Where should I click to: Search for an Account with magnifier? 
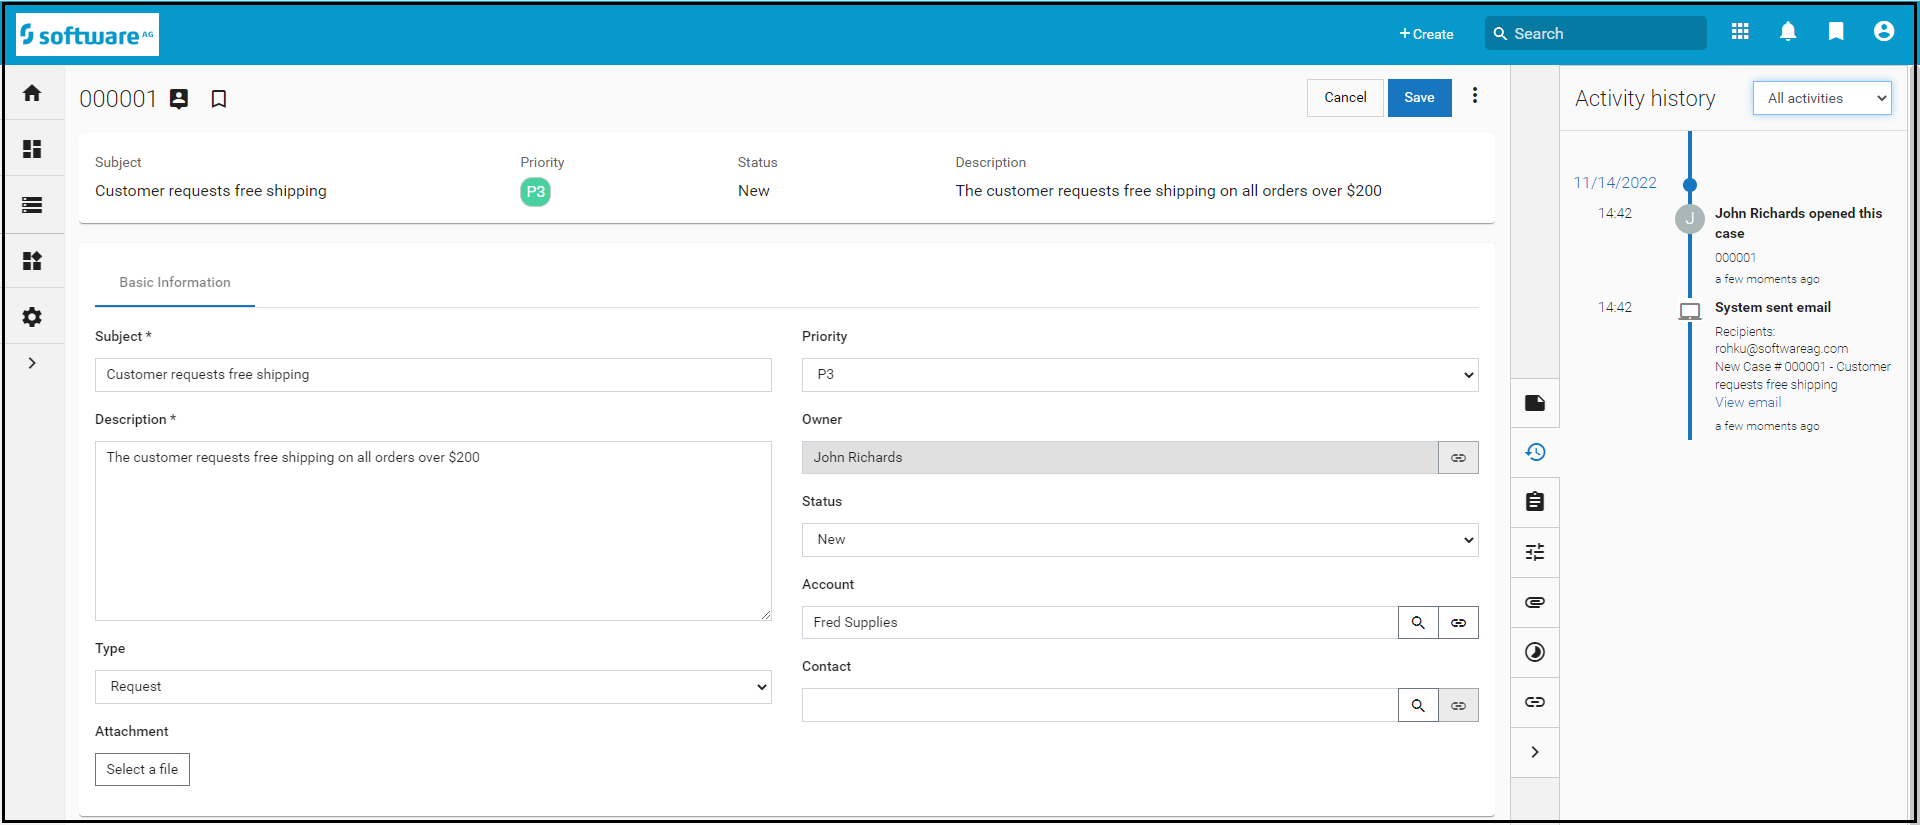[1418, 623]
